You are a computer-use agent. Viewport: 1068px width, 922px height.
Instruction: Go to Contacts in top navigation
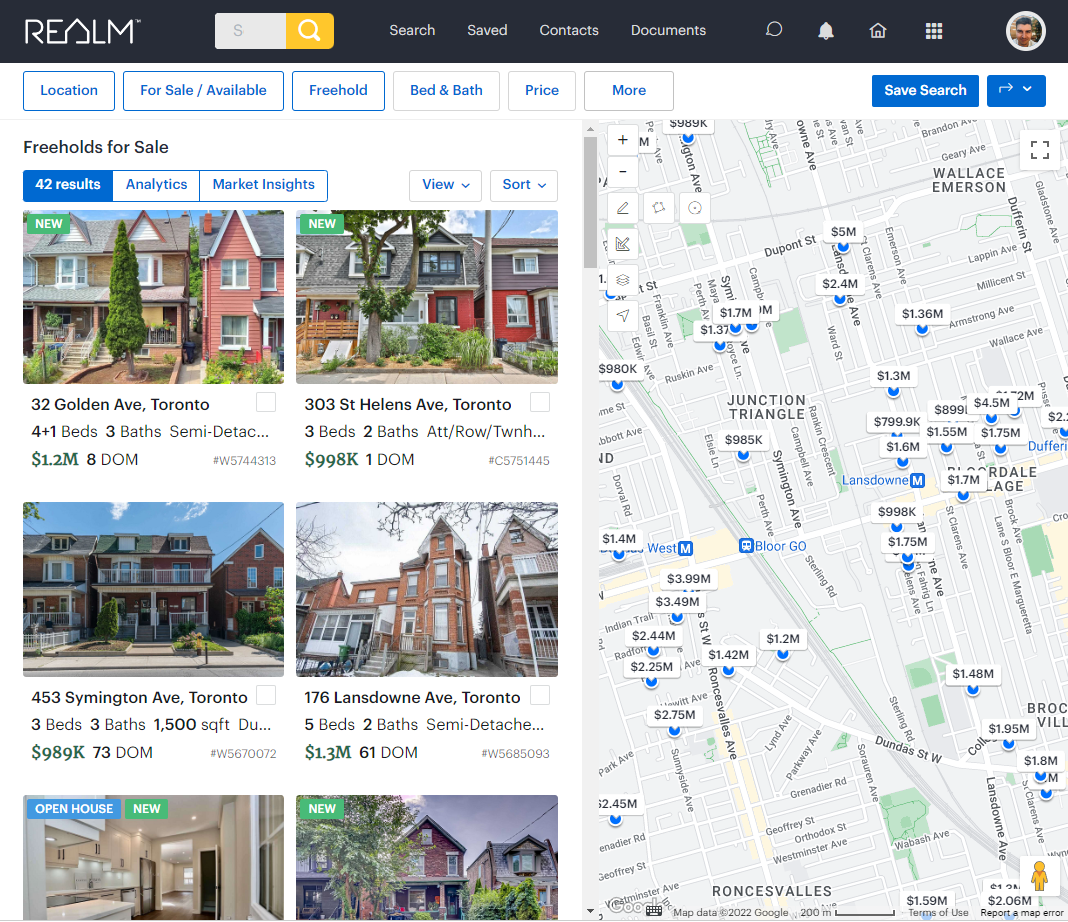569,30
